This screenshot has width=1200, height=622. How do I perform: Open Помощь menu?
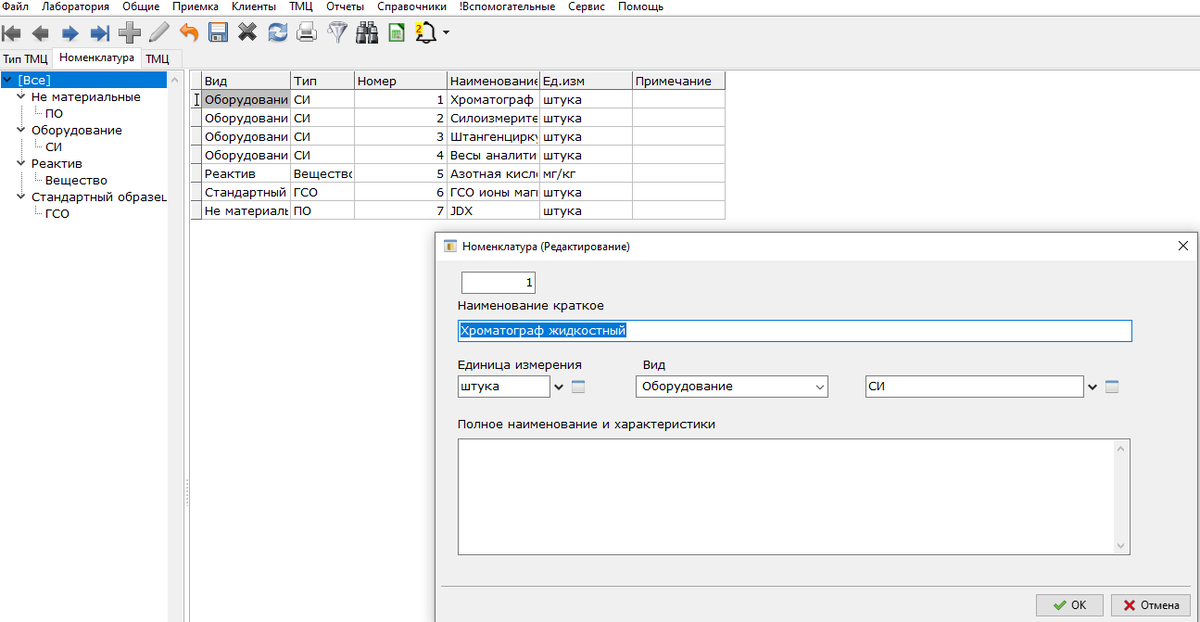640,6
